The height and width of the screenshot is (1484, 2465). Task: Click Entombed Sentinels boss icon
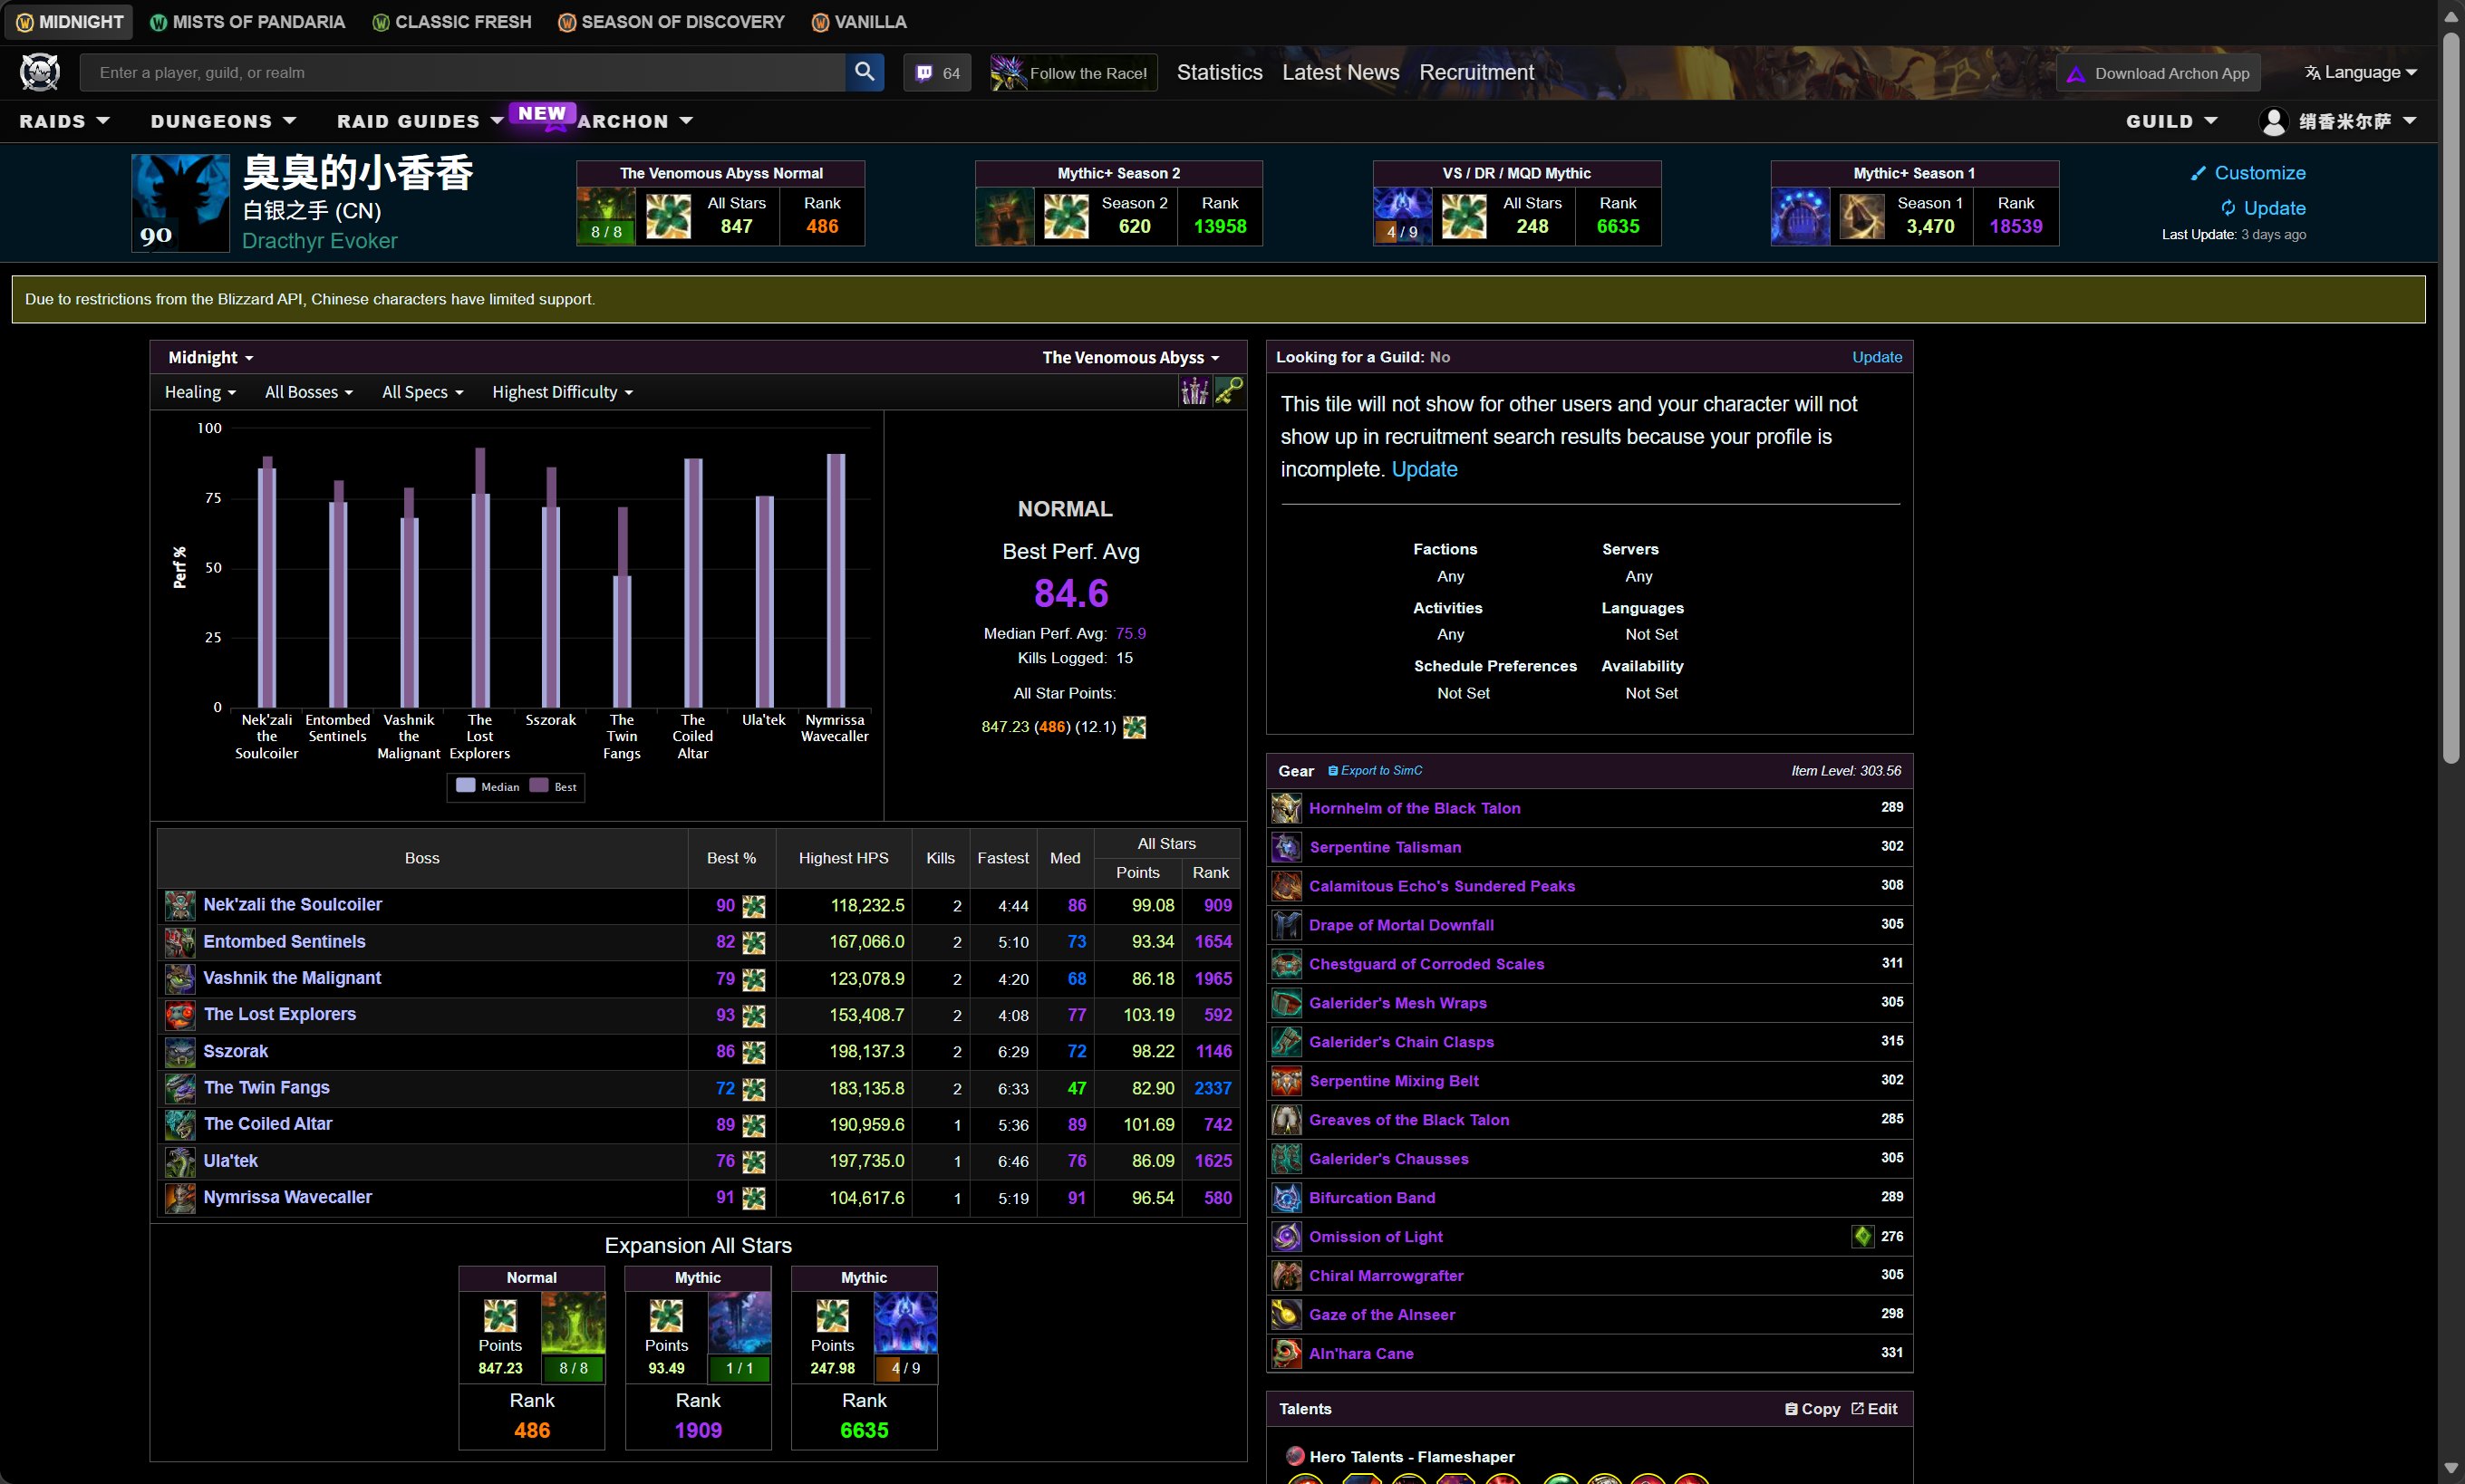coord(180,942)
